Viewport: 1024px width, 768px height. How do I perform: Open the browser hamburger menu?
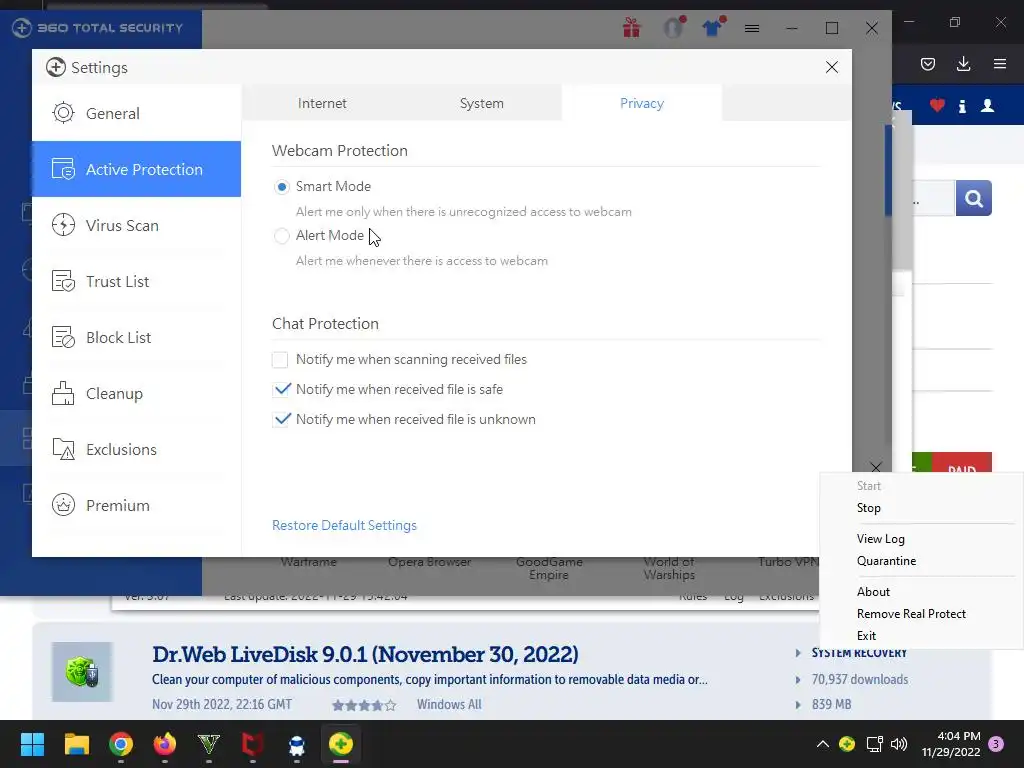[1000, 64]
